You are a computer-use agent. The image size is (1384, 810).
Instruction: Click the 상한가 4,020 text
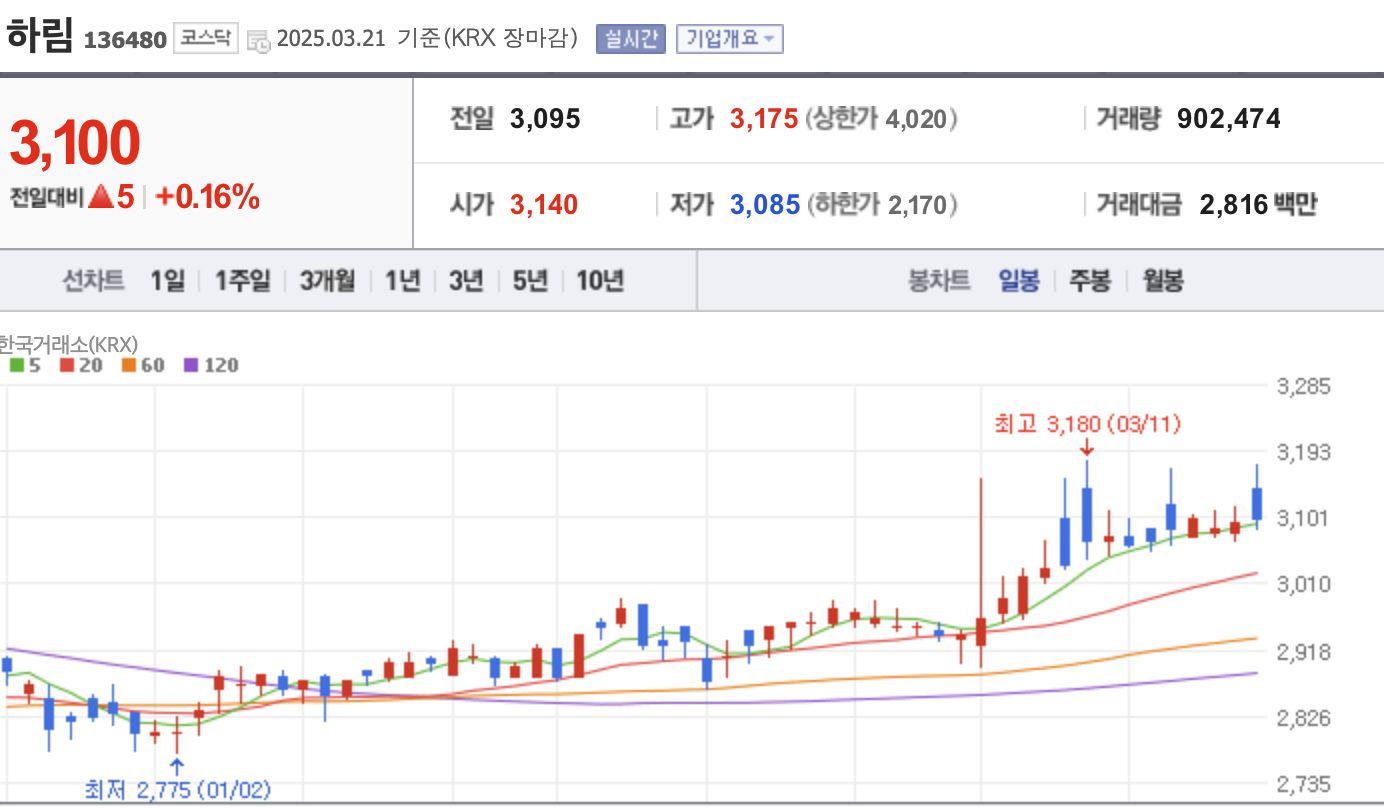[881, 119]
